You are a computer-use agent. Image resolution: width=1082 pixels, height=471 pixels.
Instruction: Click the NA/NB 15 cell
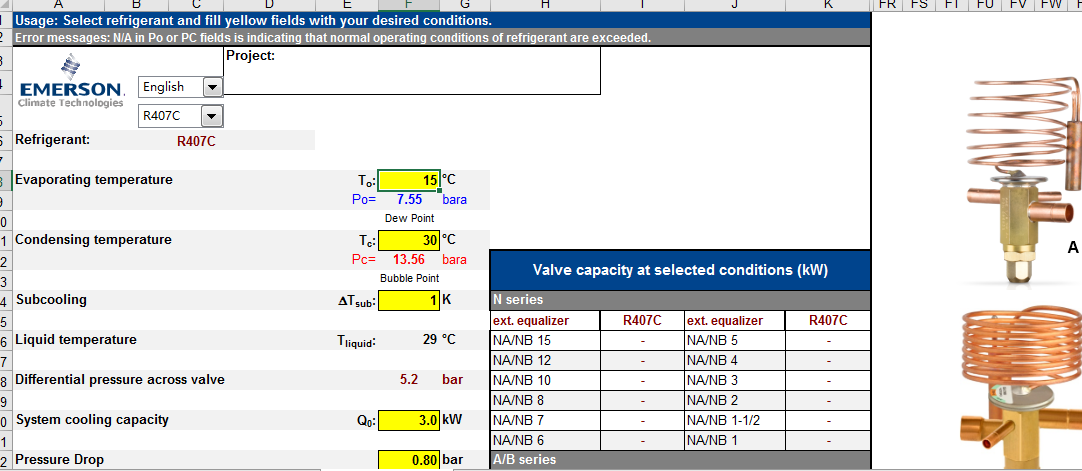(545, 341)
